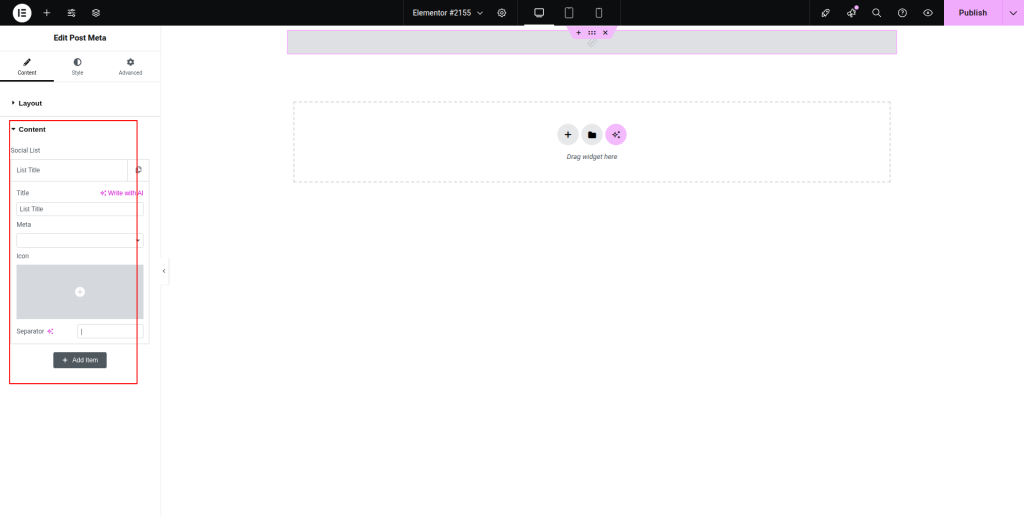This screenshot has height=516, width=1024.
Task: Click the 'Edit Post Meta' panel heading
Action: coord(80,38)
